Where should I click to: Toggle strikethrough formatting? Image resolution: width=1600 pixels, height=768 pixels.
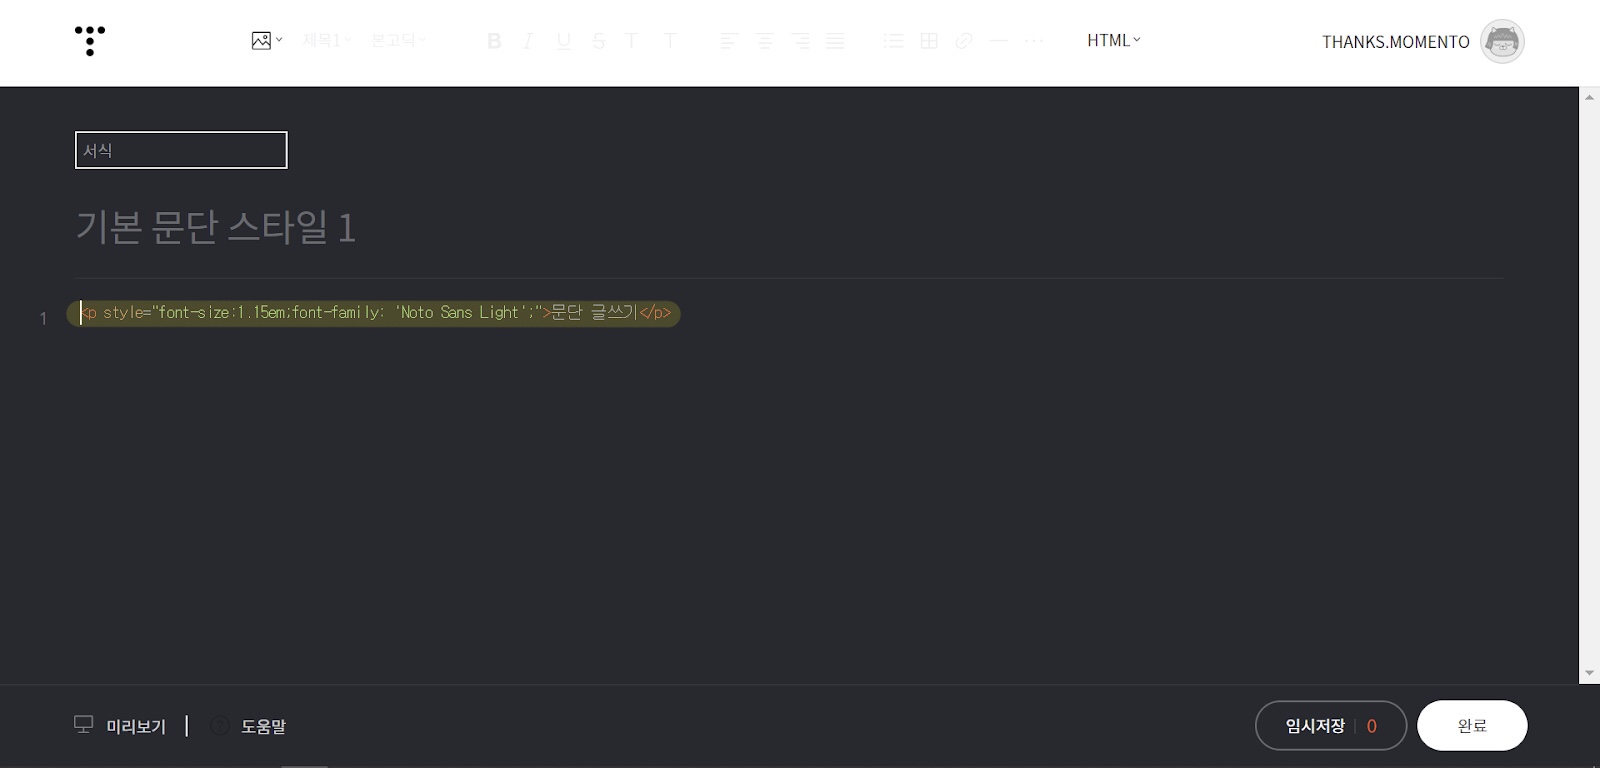click(x=598, y=41)
